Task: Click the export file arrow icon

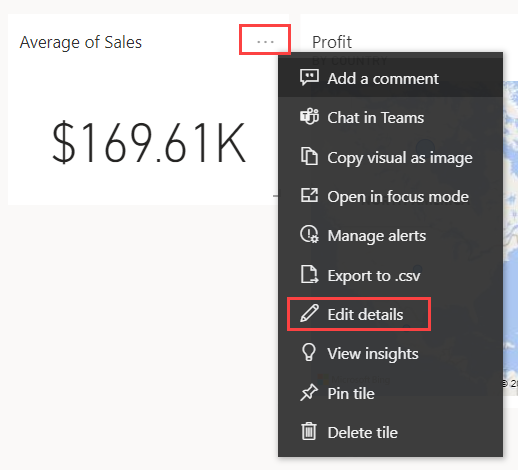Action: [x=309, y=274]
